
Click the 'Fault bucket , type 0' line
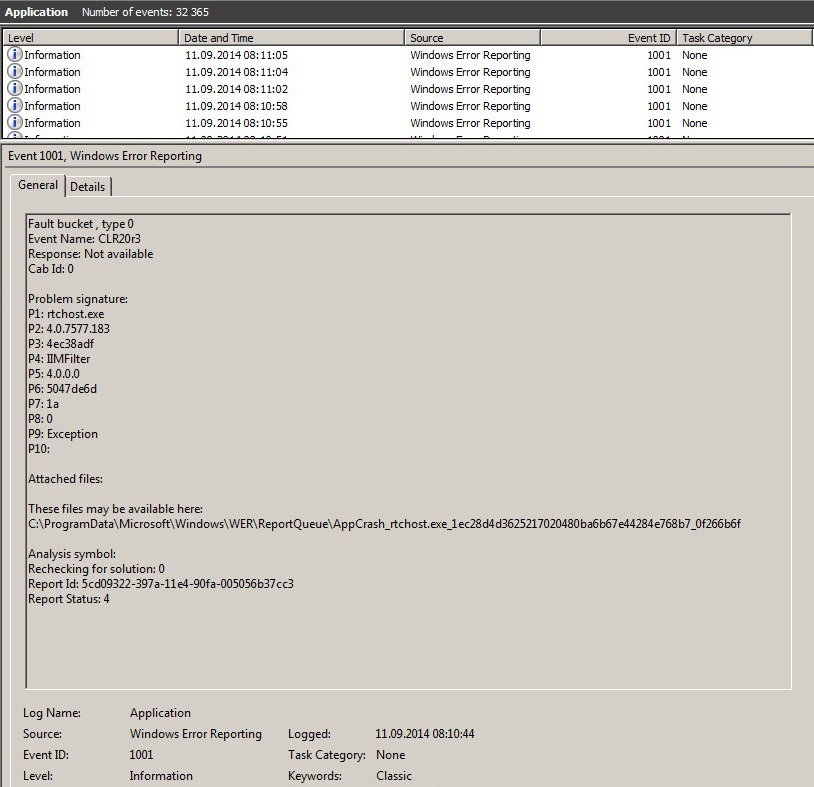[x=80, y=224]
